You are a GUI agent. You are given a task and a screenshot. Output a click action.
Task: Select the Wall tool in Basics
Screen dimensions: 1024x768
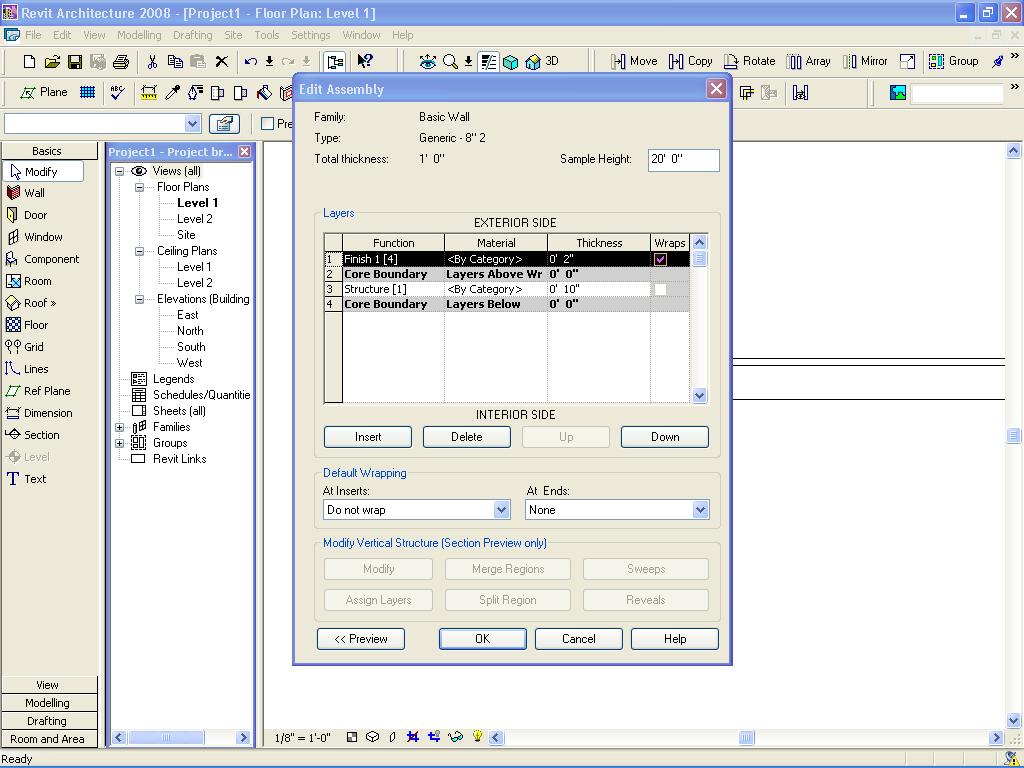[x=34, y=193]
